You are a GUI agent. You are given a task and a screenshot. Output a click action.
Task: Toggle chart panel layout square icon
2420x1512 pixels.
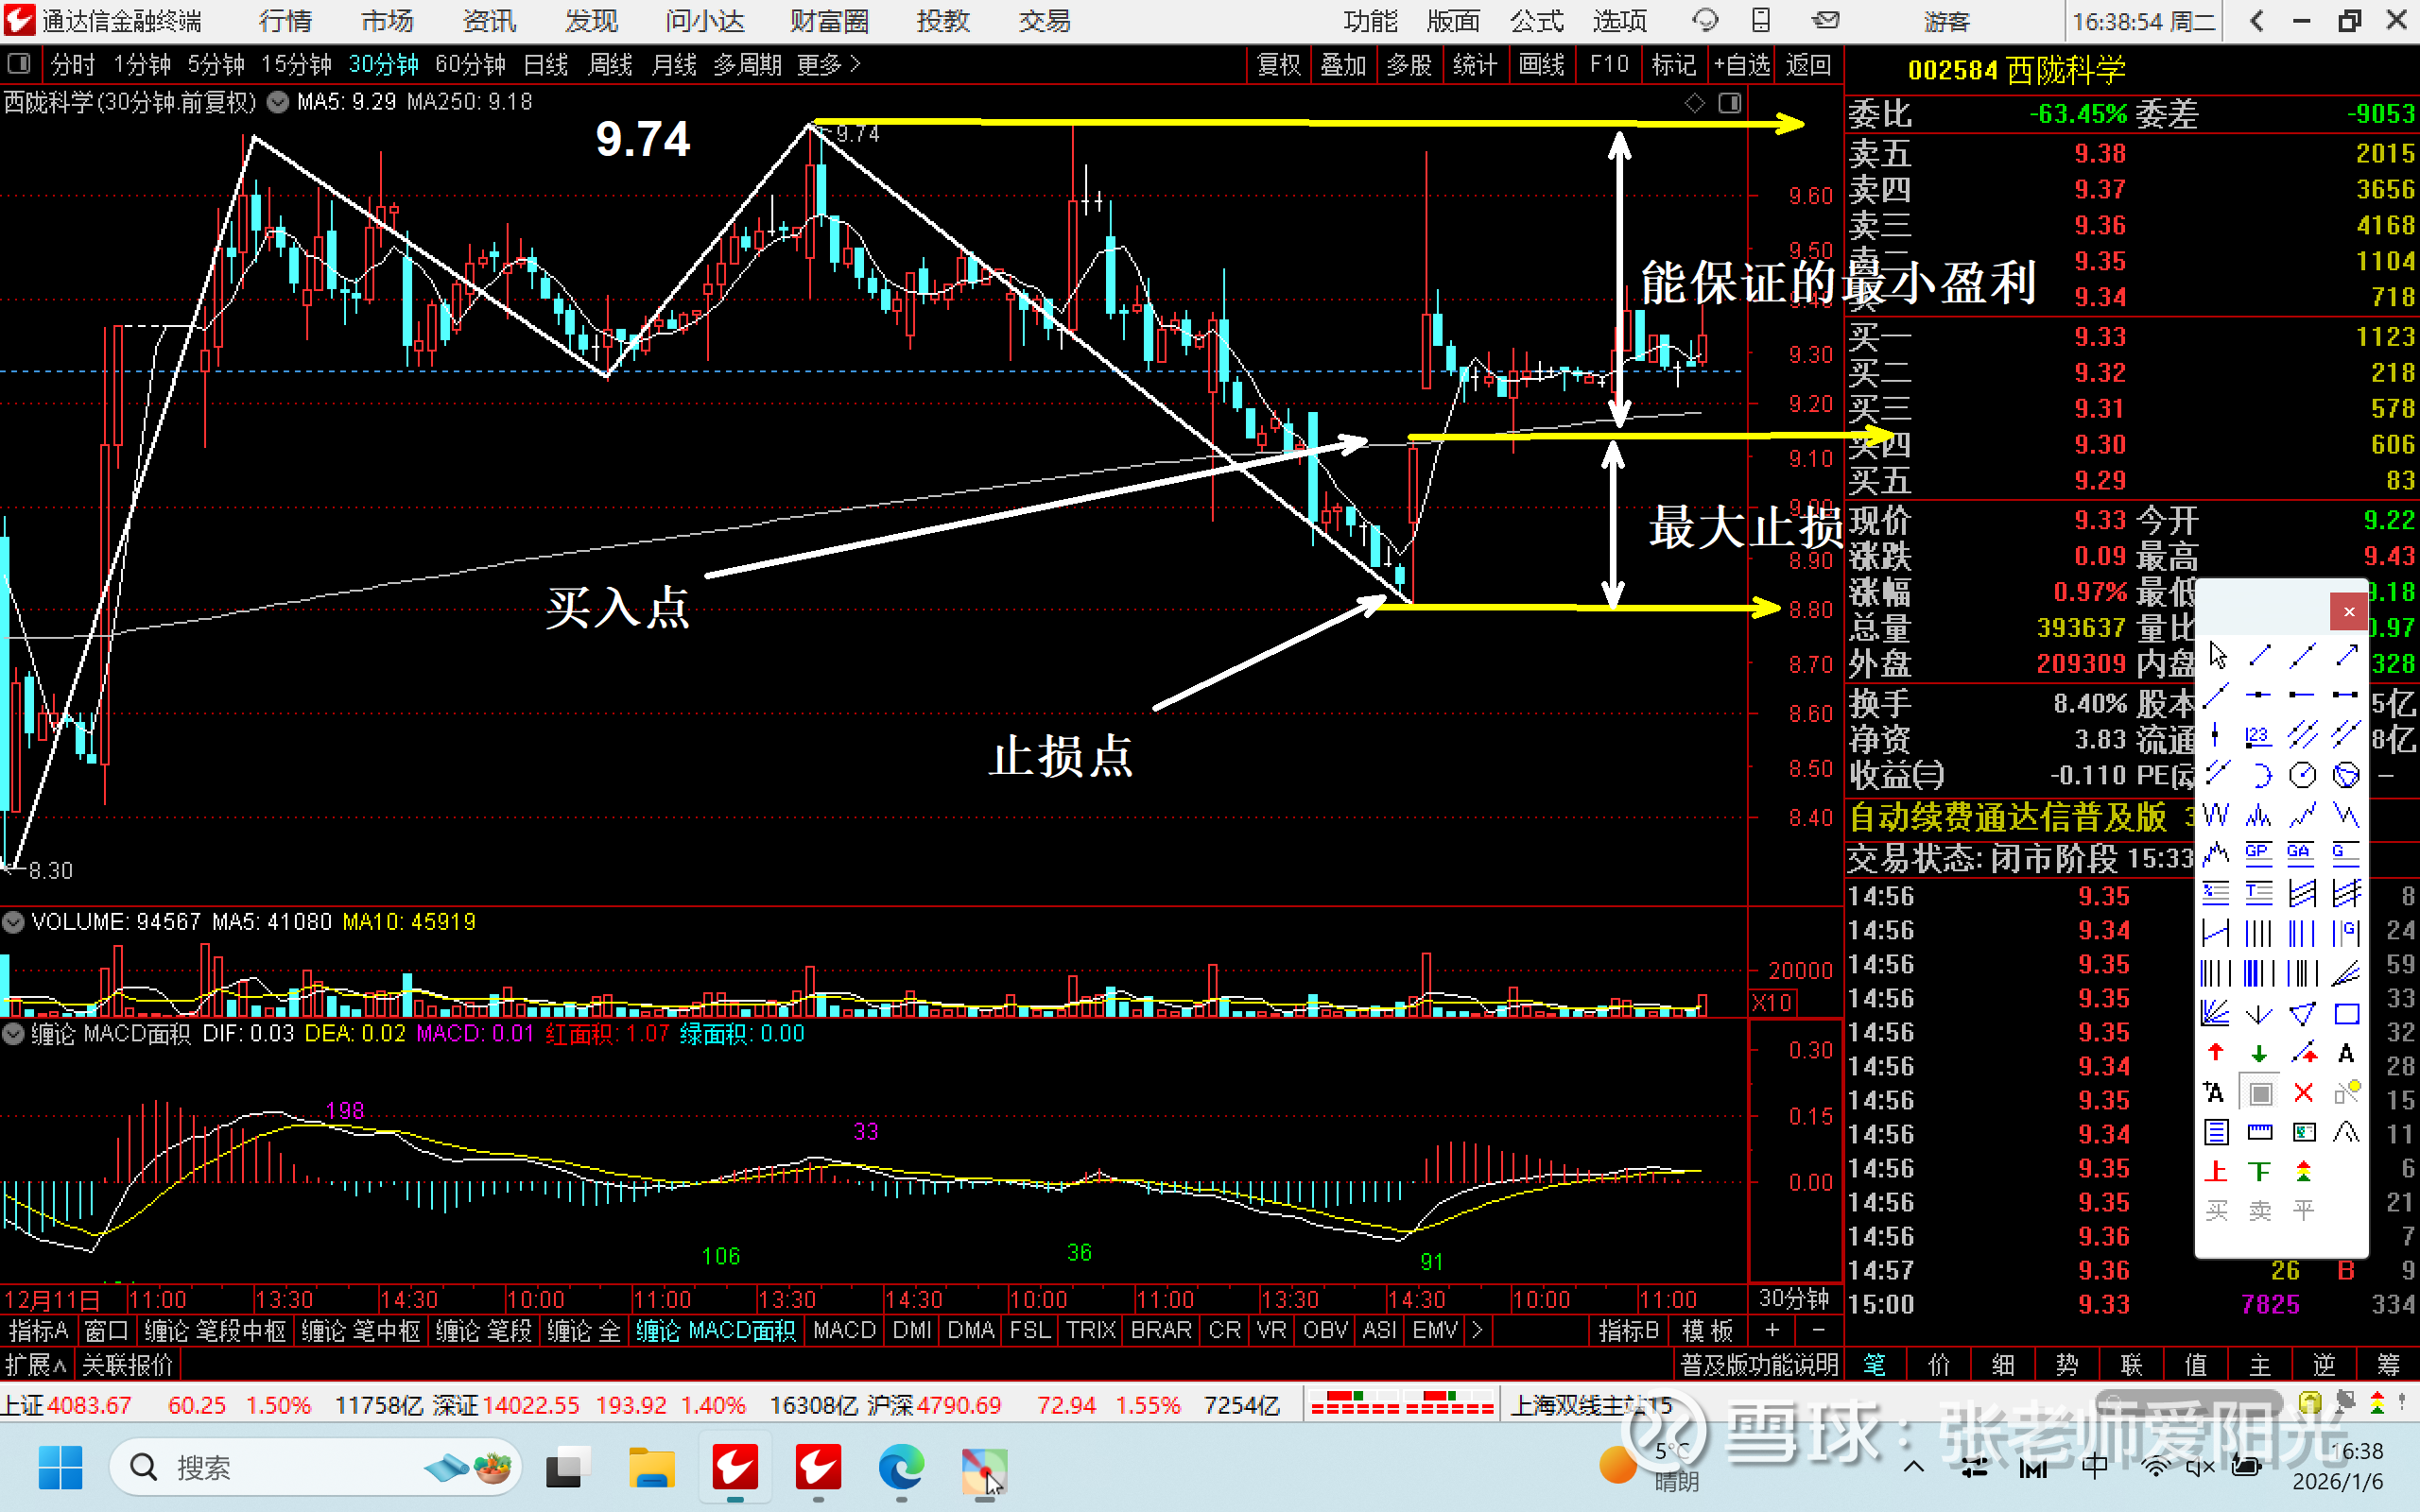tap(1730, 103)
